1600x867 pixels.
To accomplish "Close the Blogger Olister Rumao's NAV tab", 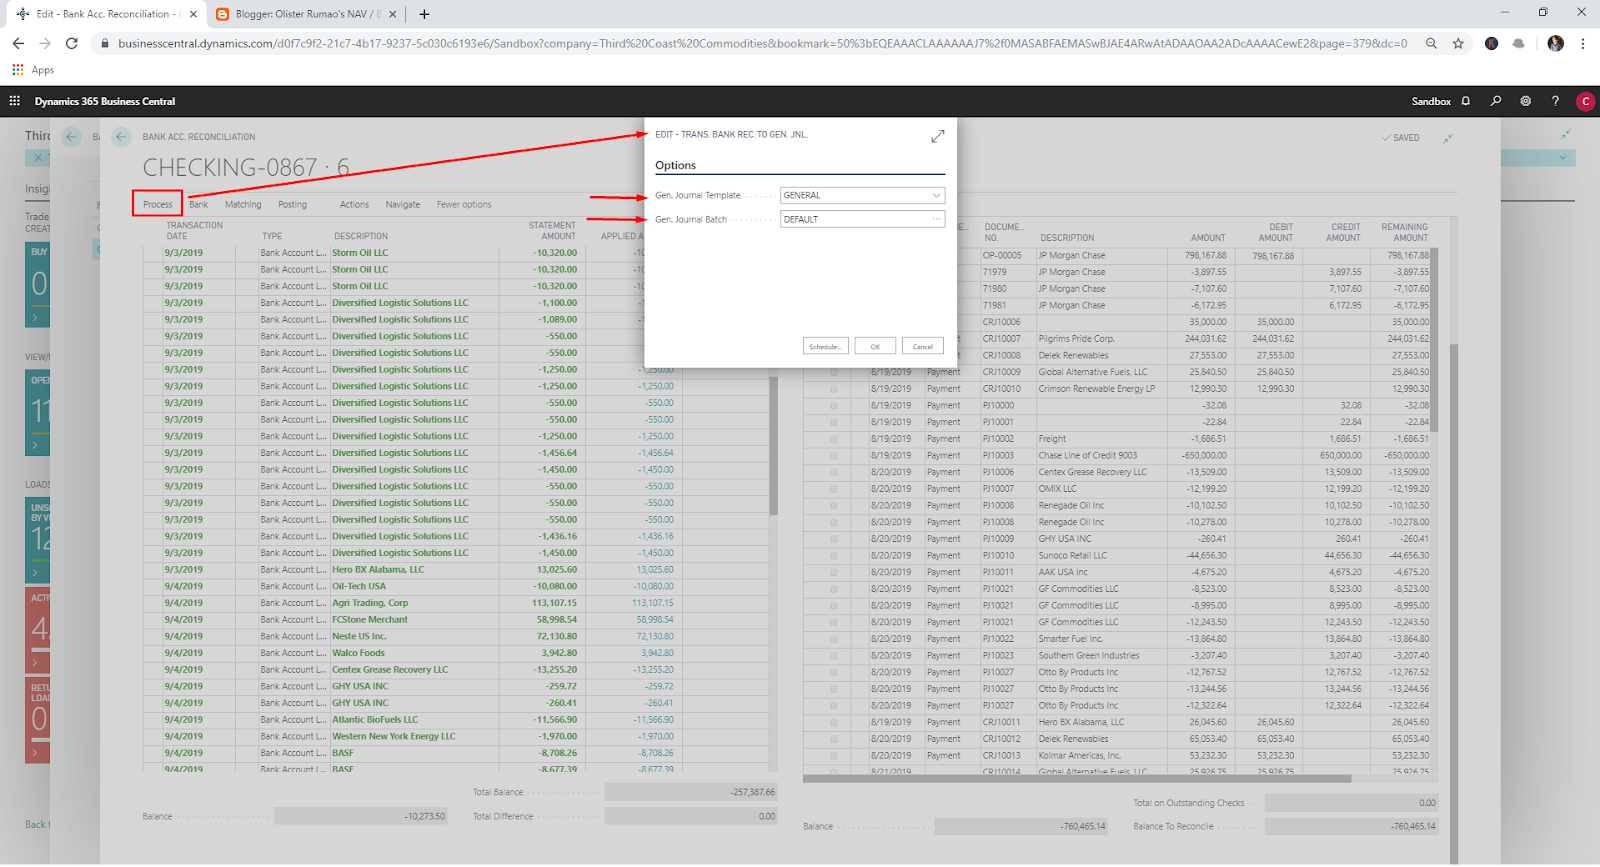I will (392, 14).
